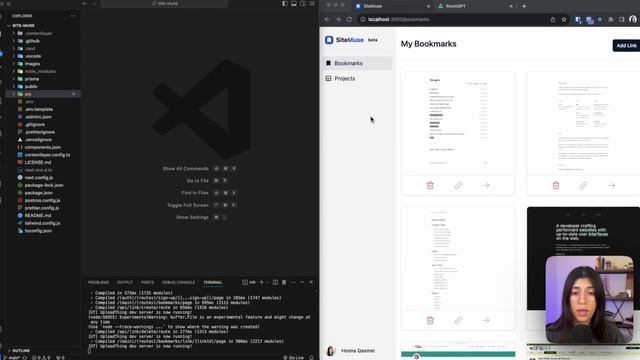This screenshot has width=640, height=360.
Task: Open browser extensions puzzle icon
Action: 611,19
